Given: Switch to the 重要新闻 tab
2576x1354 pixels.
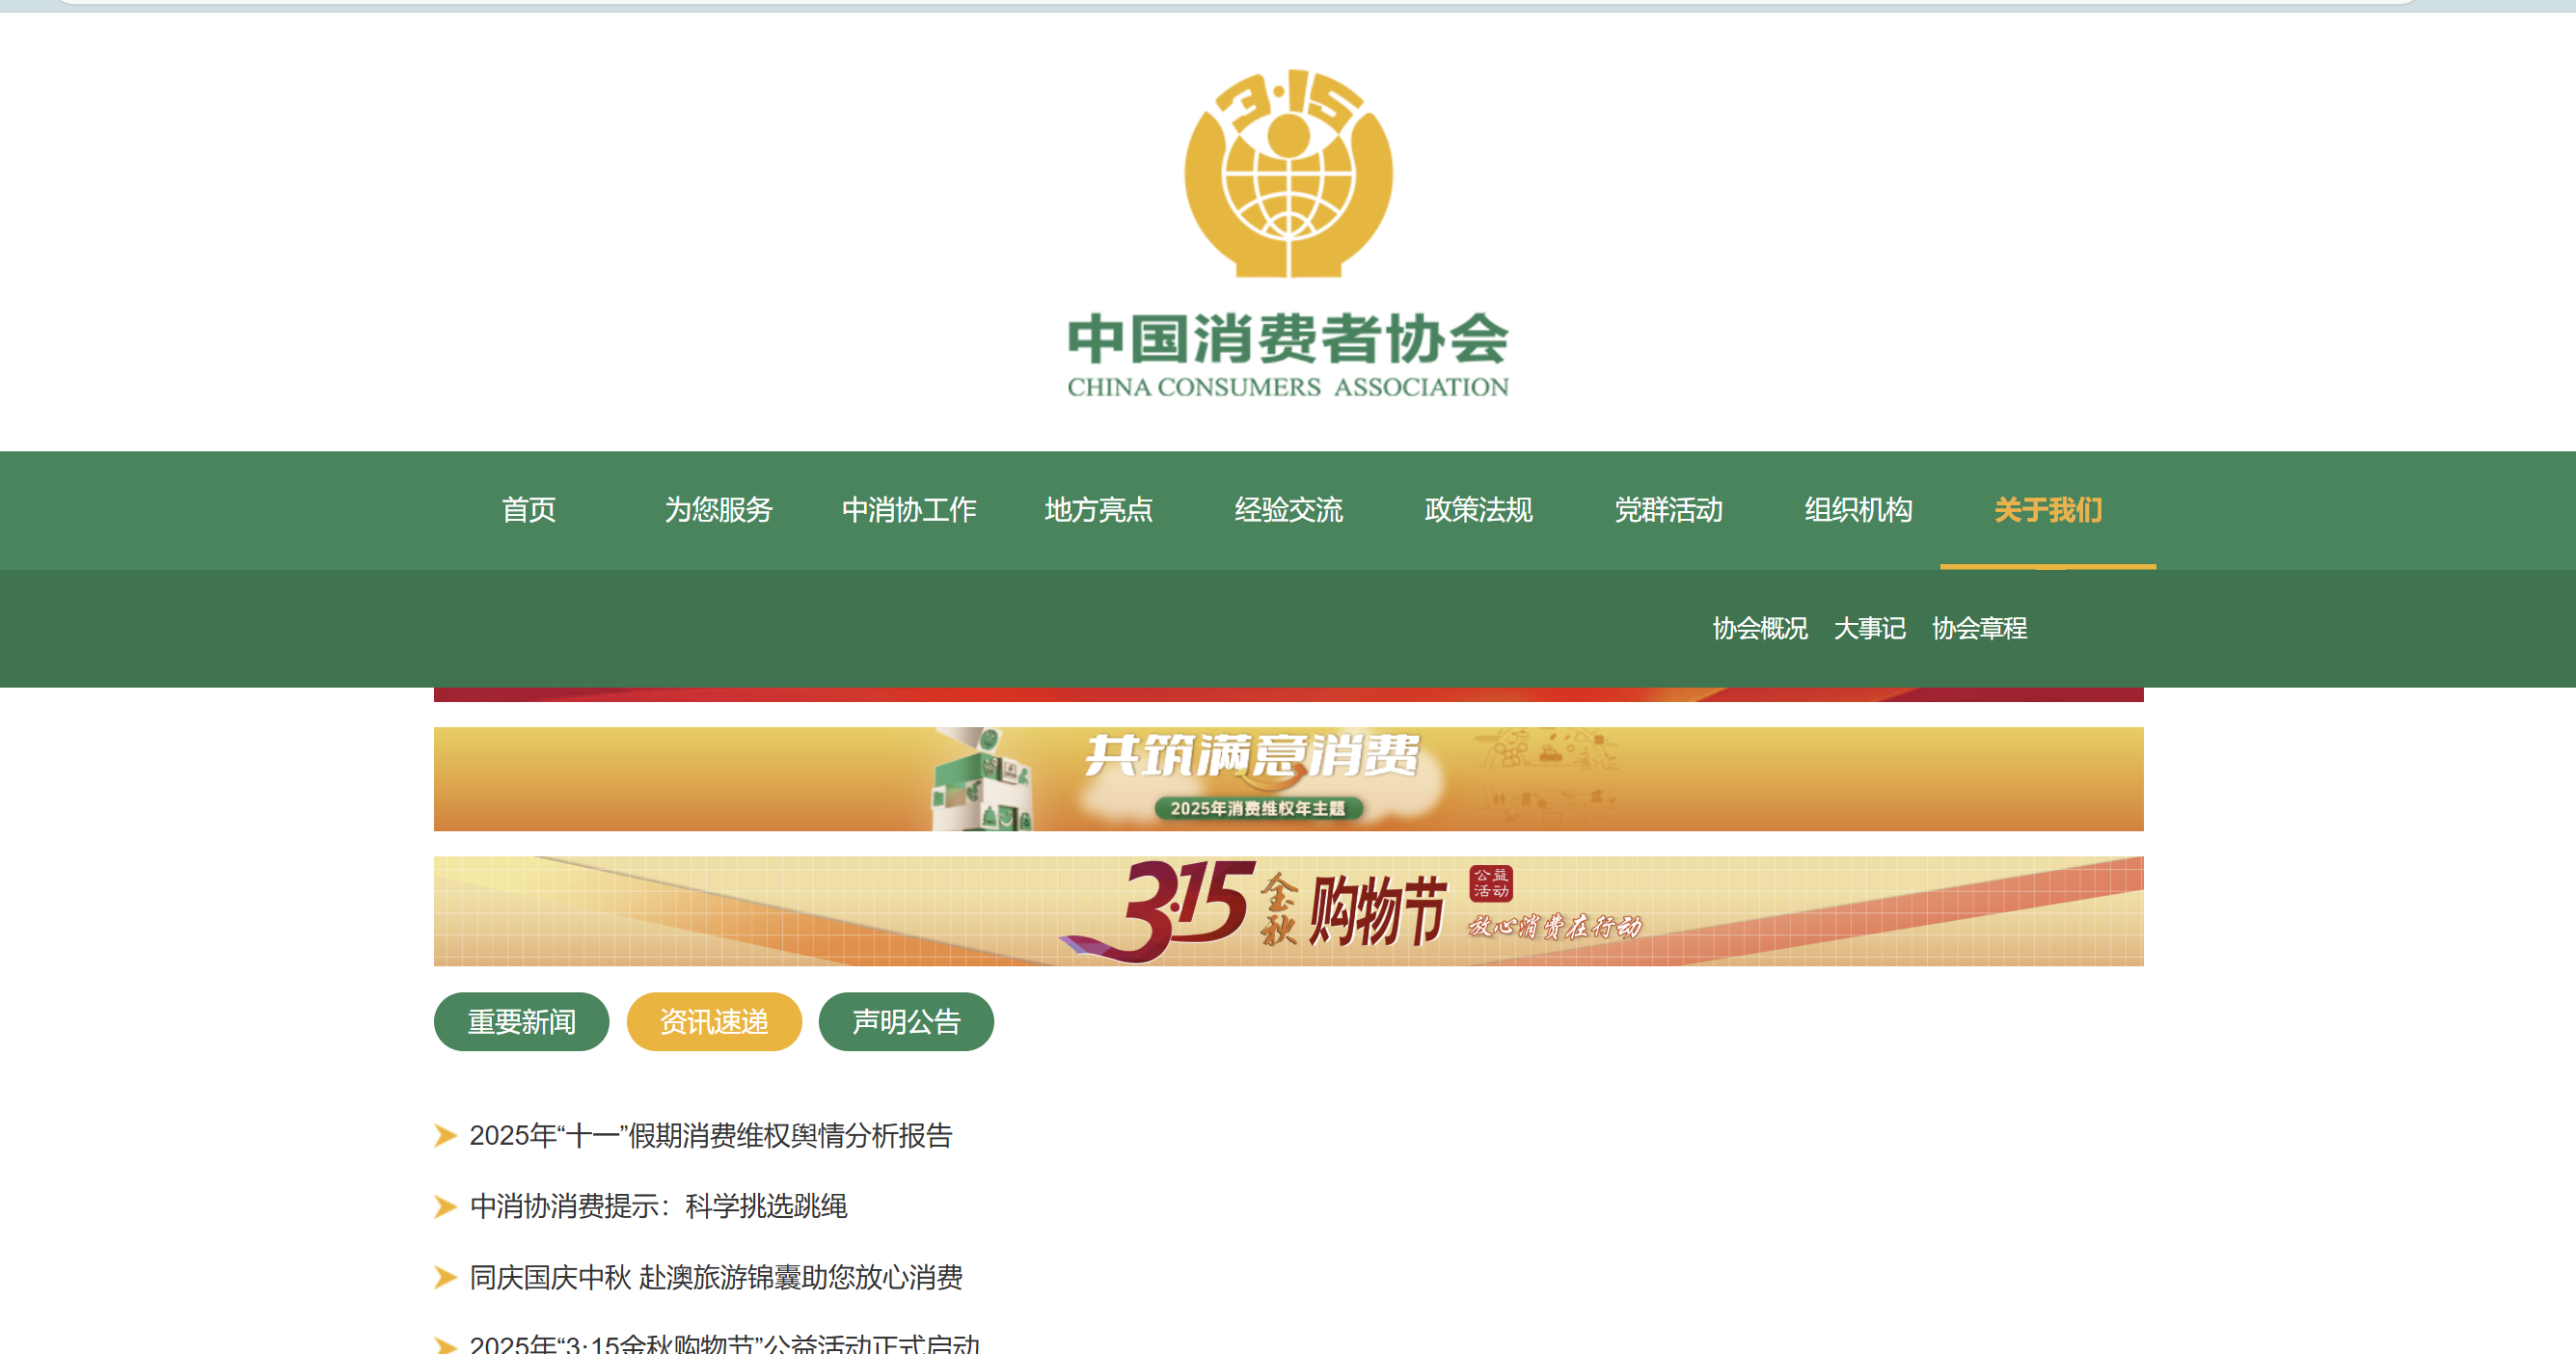Looking at the screenshot, I should pyautogui.click(x=521, y=1021).
